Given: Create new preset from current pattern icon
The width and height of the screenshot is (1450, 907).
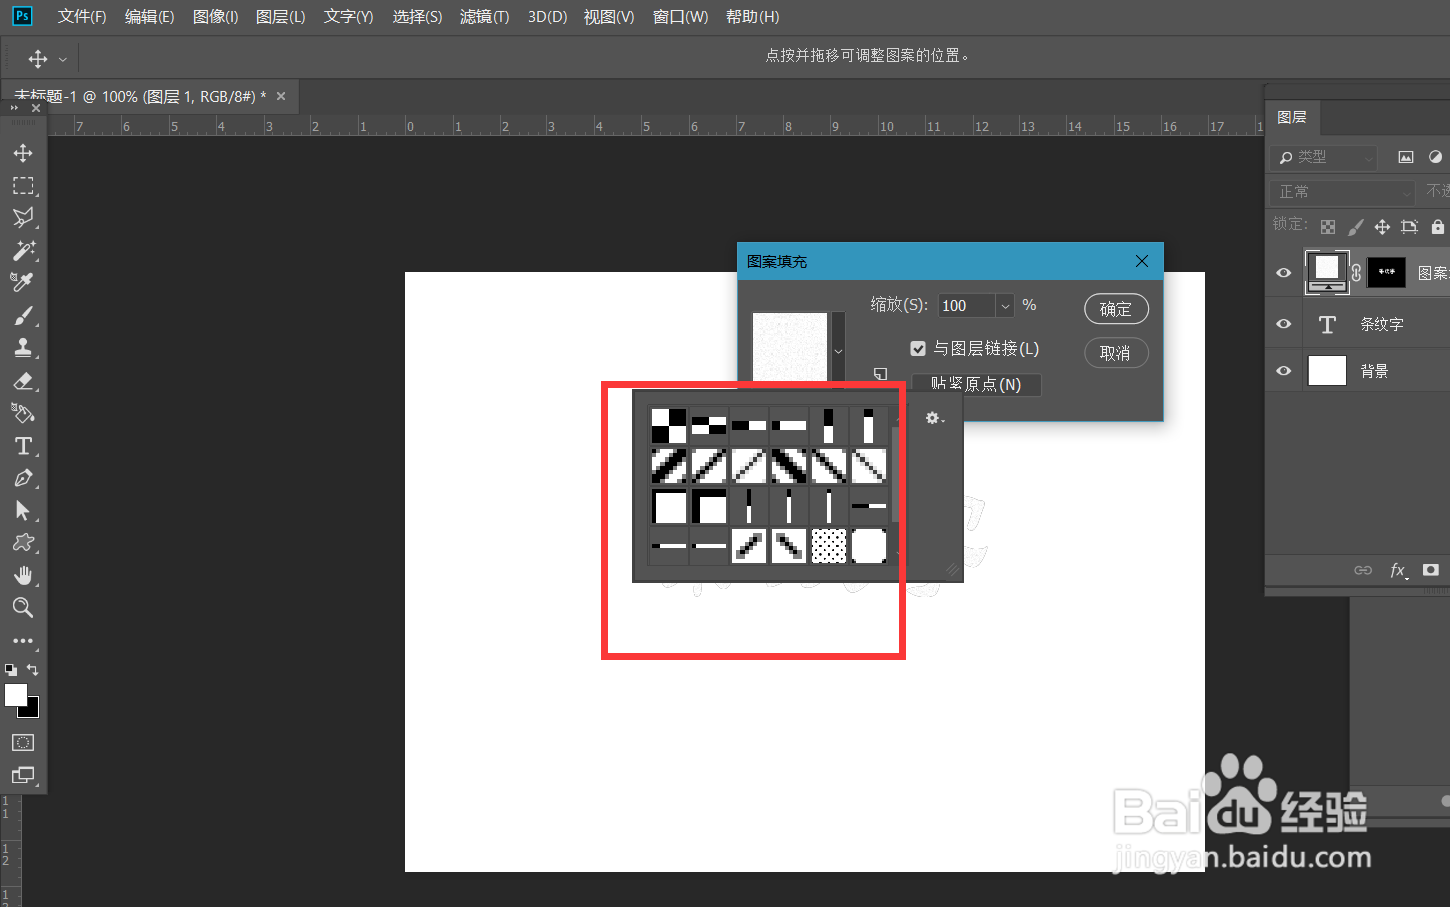Looking at the screenshot, I should click(880, 374).
